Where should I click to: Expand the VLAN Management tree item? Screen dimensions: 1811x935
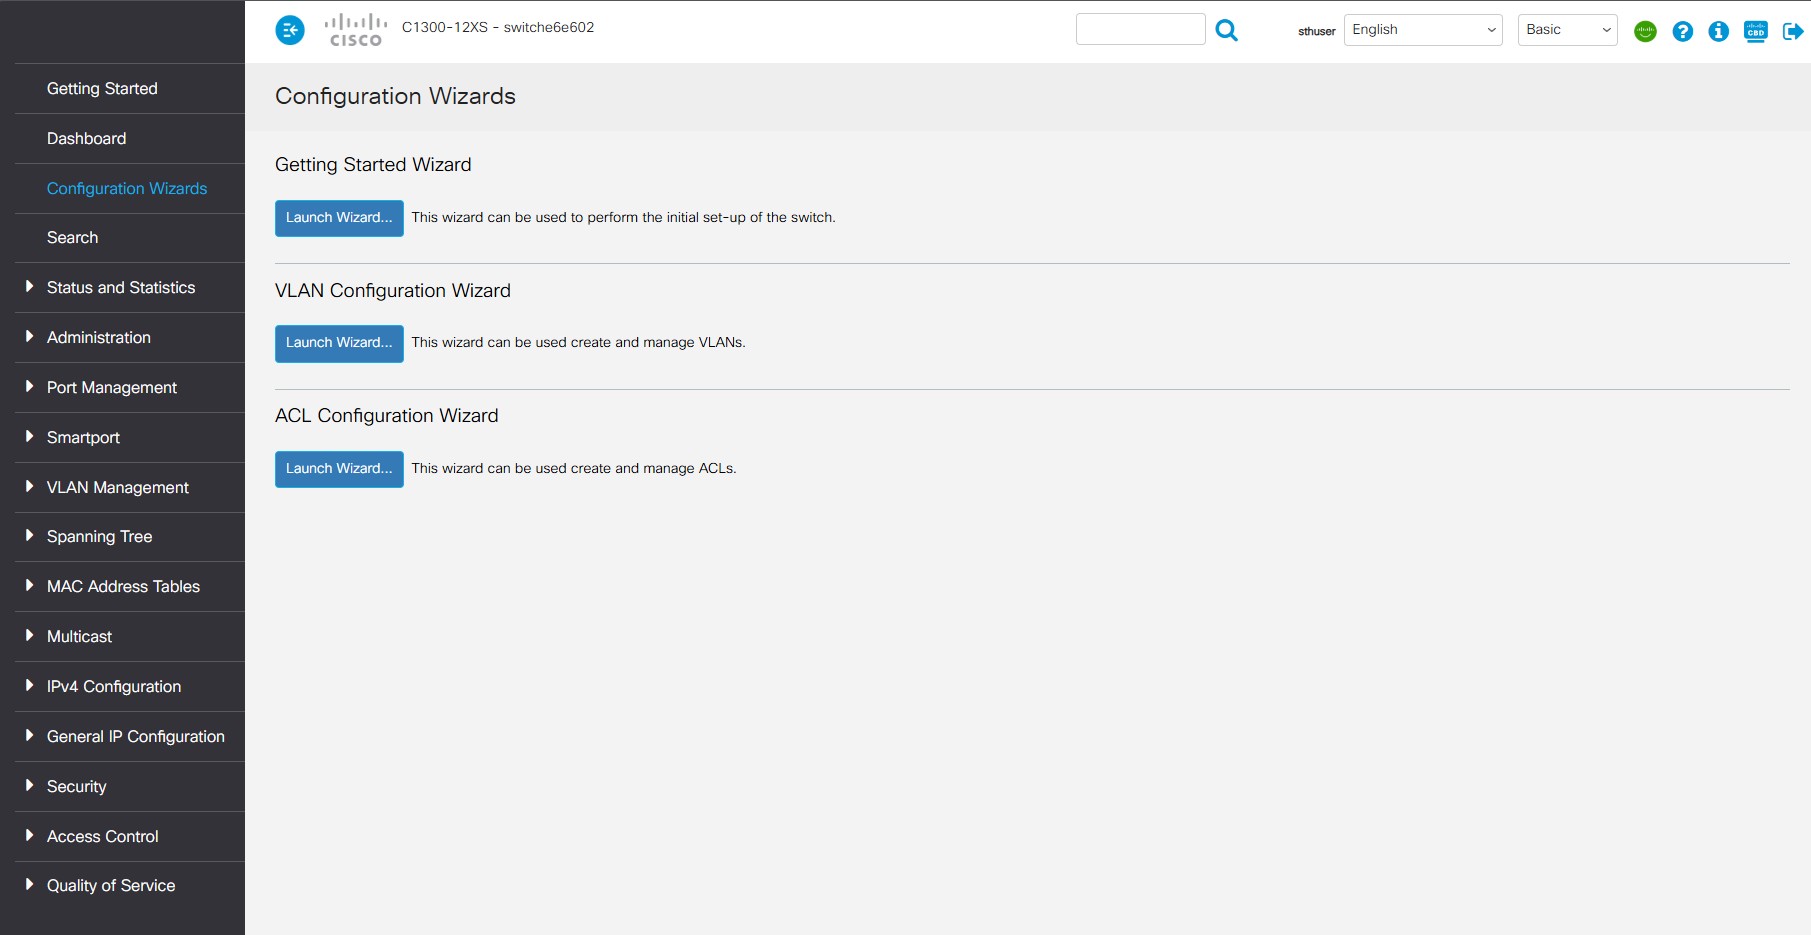click(30, 487)
